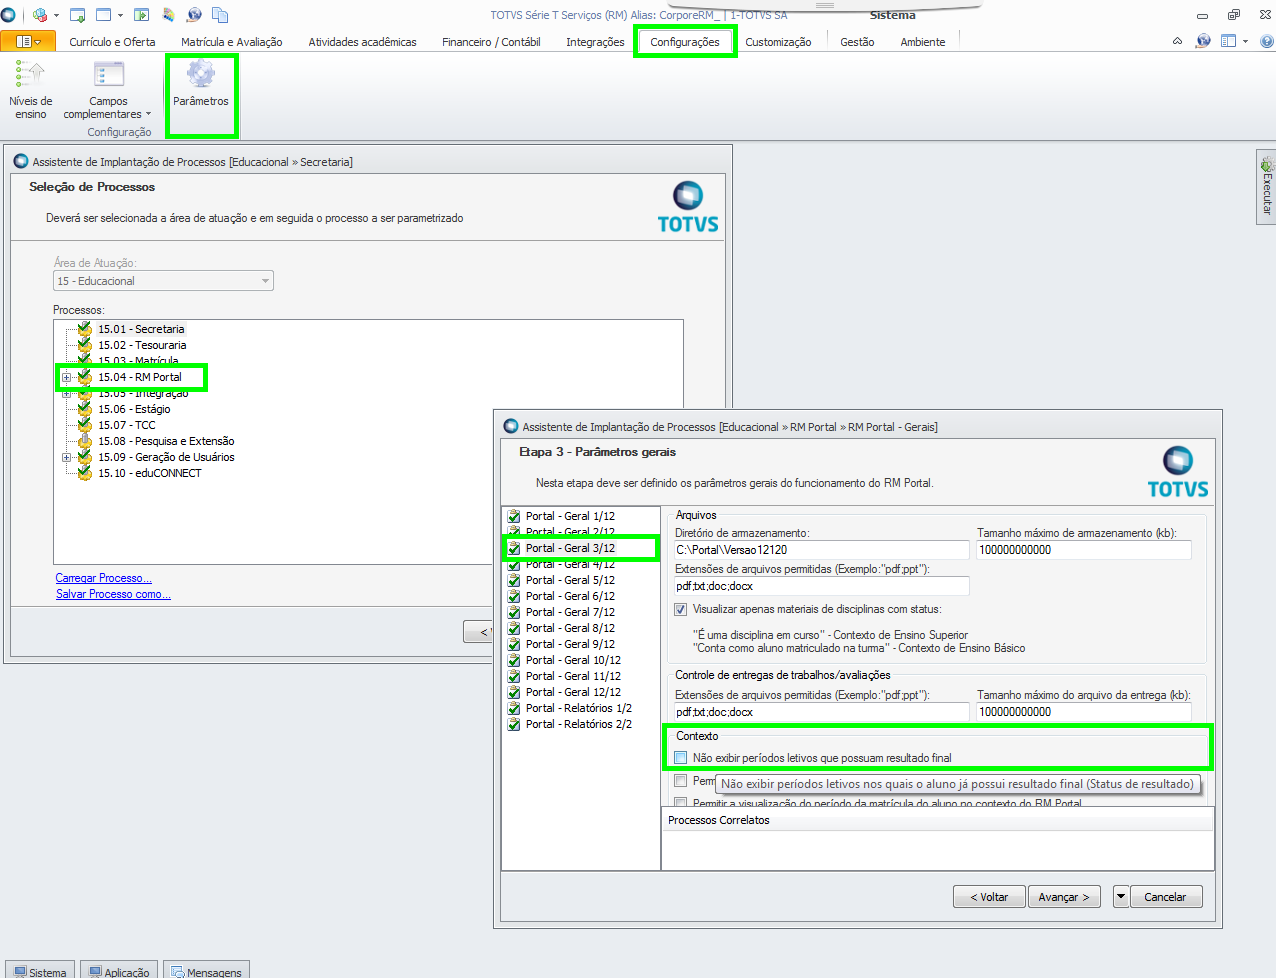Click the Tamanho máximo de armazenamento field

[x=1084, y=549]
